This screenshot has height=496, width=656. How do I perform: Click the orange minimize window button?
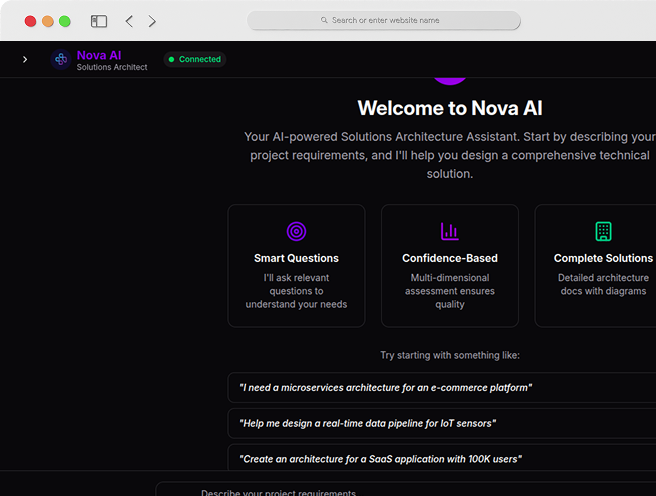click(48, 21)
